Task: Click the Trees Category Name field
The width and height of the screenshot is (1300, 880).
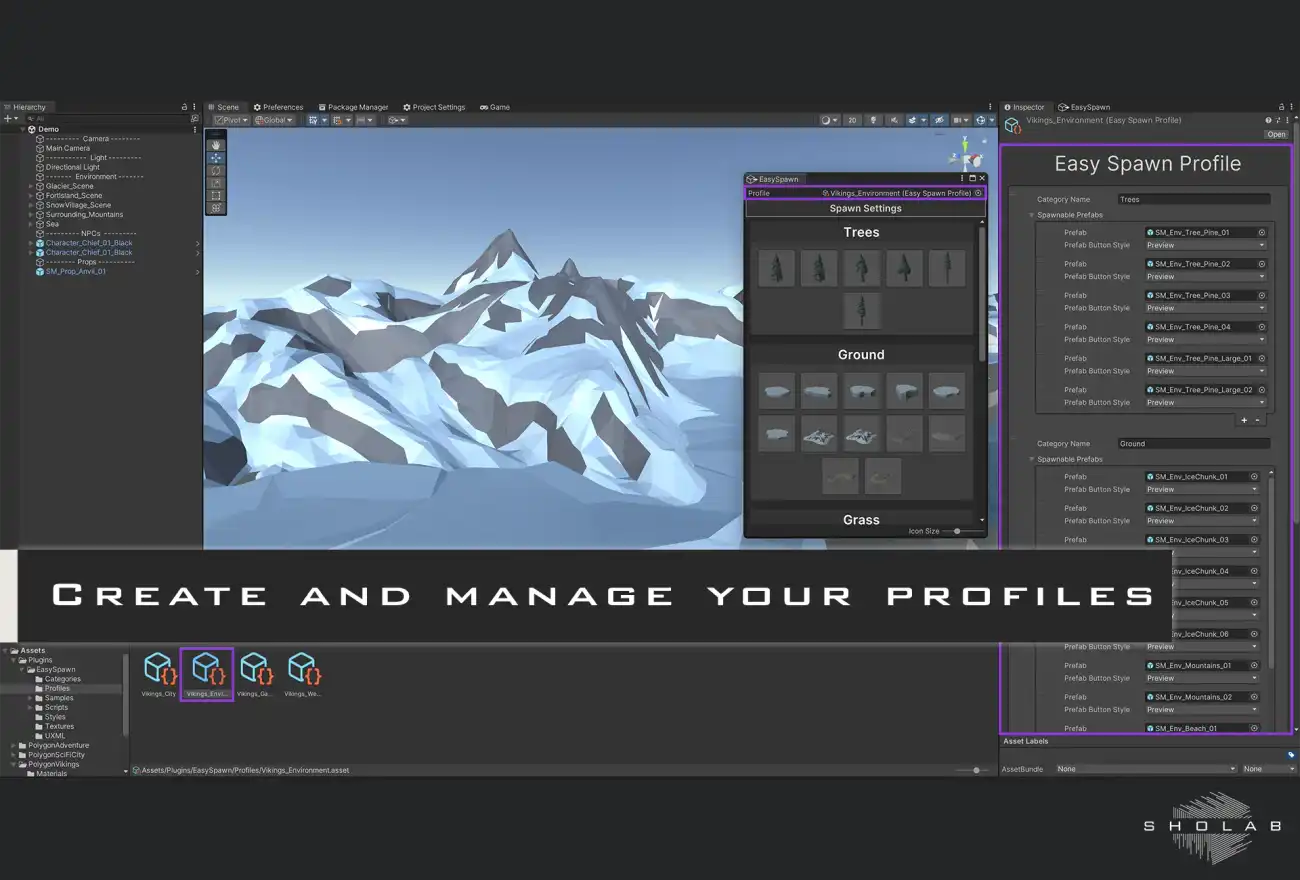Action: click(x=1194, y=199)
